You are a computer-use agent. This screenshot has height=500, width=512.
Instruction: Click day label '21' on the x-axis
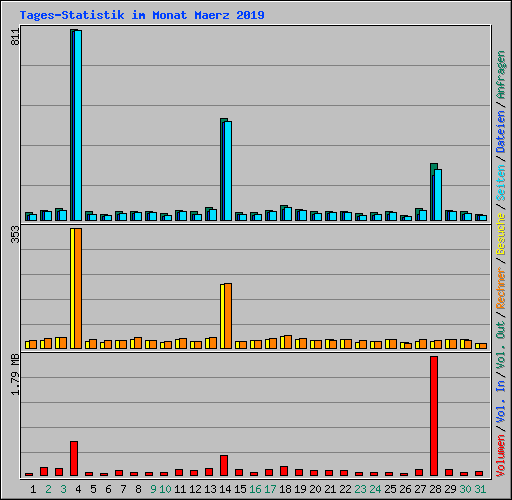click(x=330, y=489)
